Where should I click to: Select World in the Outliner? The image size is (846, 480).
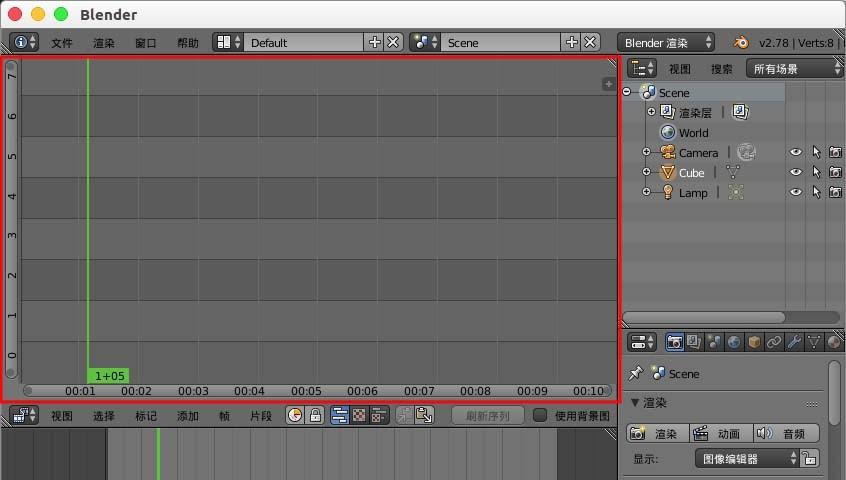(693, 133)
